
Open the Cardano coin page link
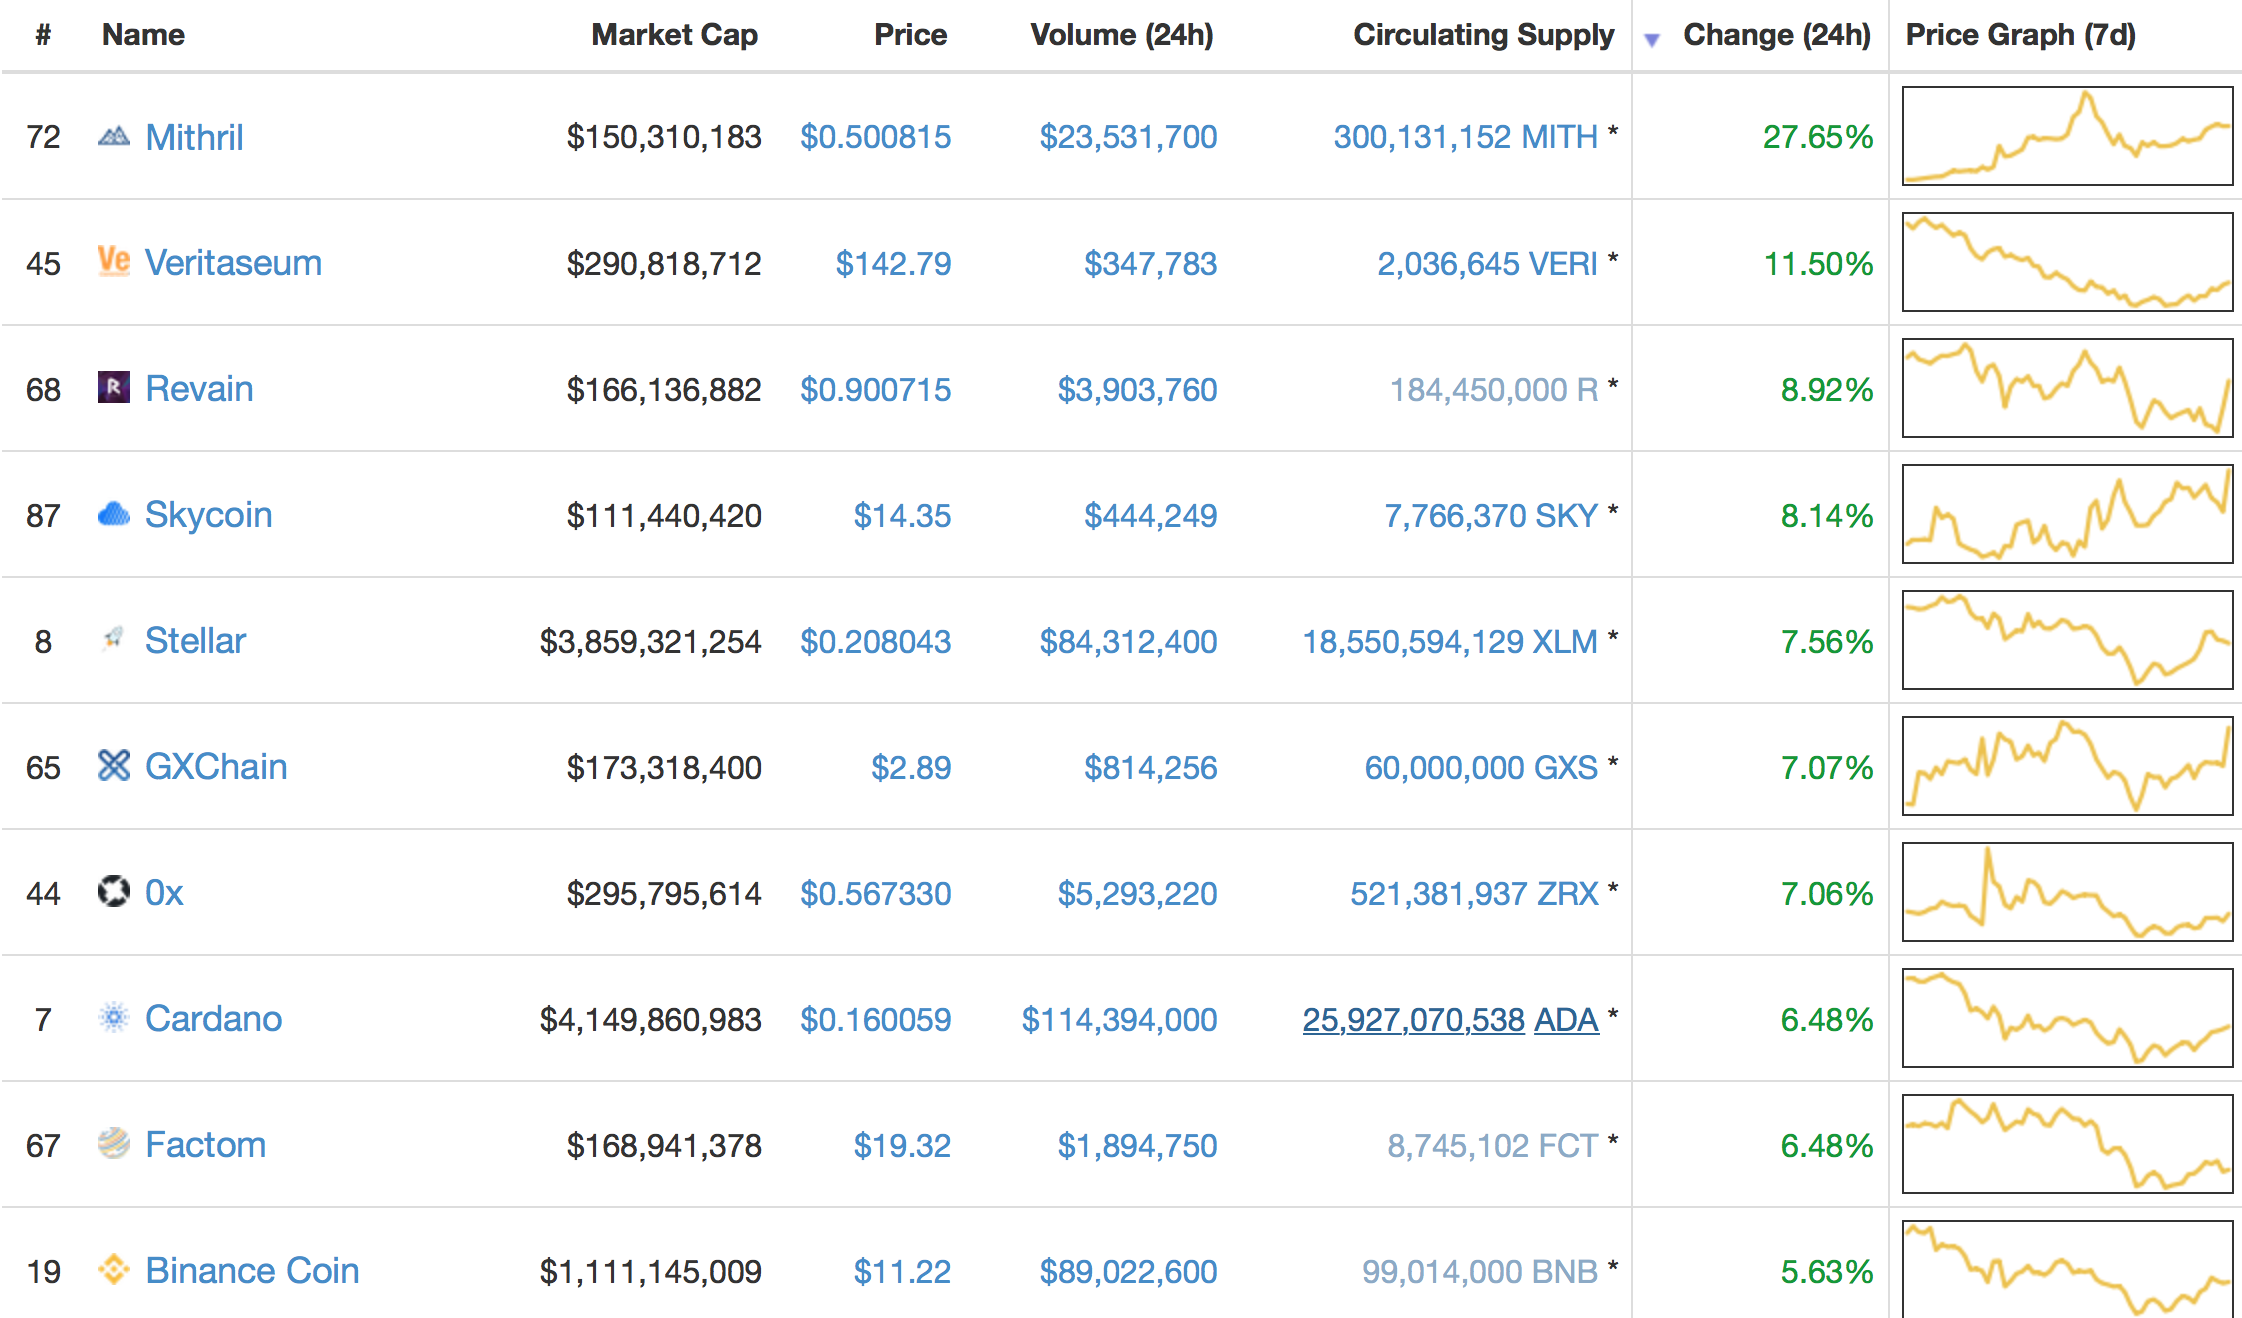click(213, 1019)
